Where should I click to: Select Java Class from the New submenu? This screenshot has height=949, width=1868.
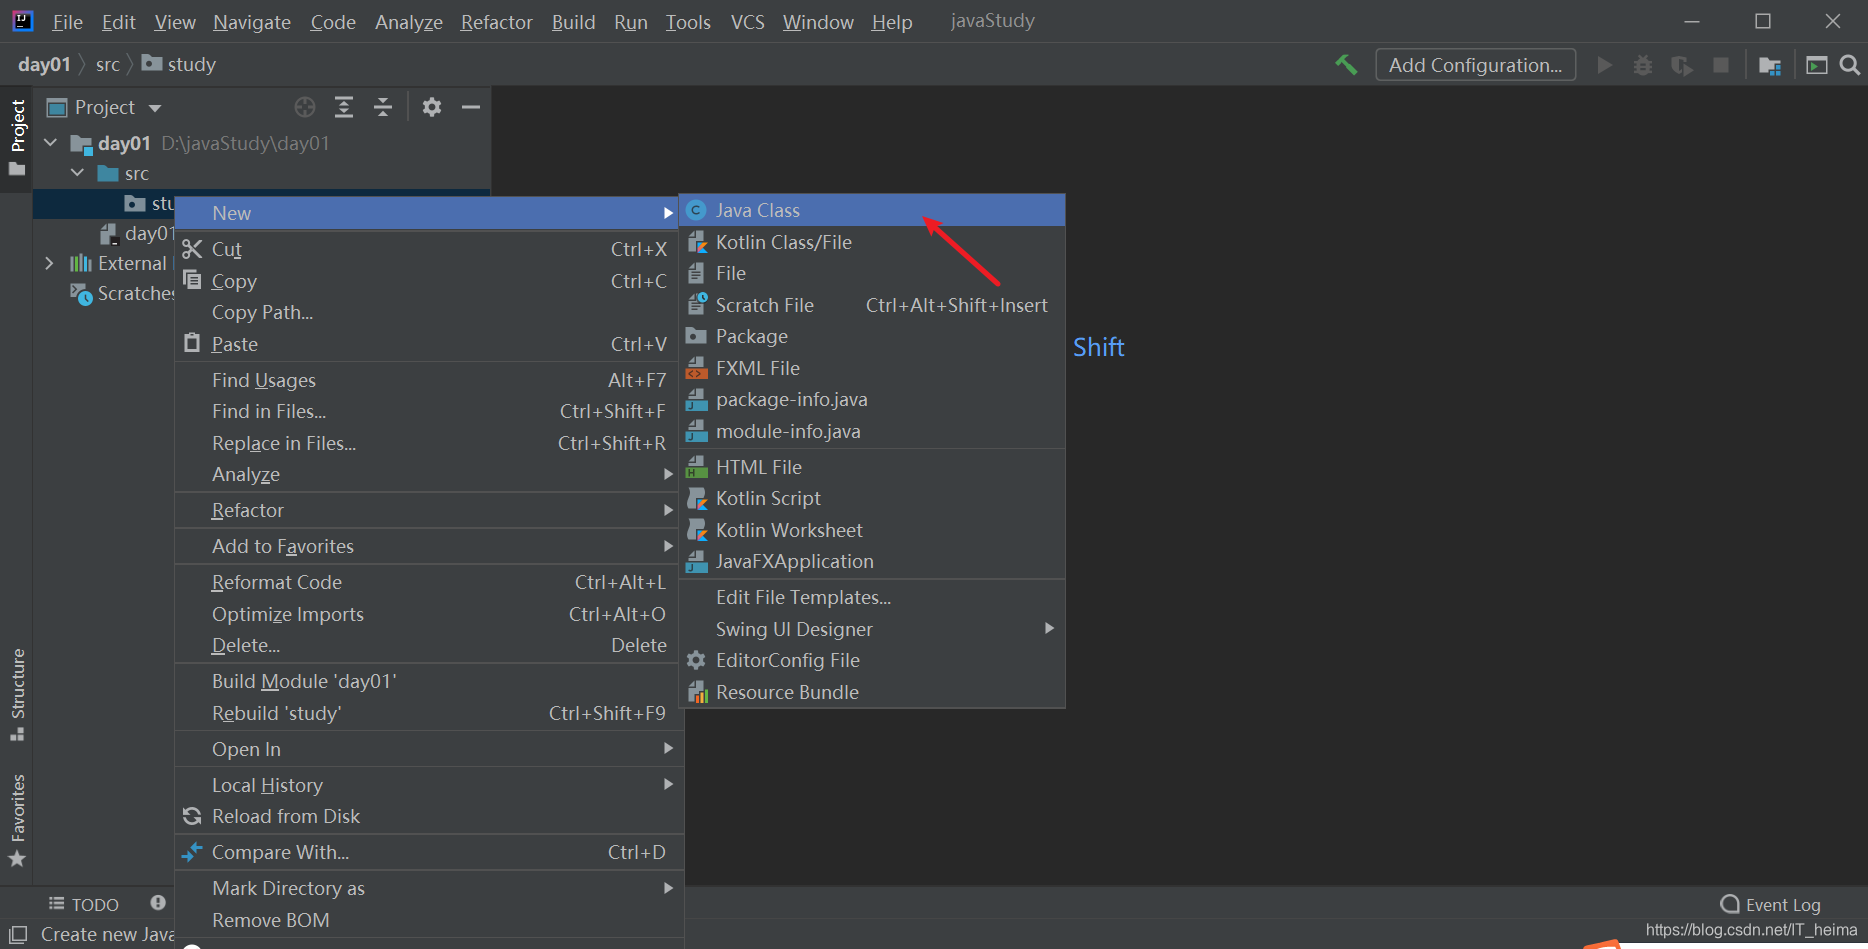click(x=872, y=210)
